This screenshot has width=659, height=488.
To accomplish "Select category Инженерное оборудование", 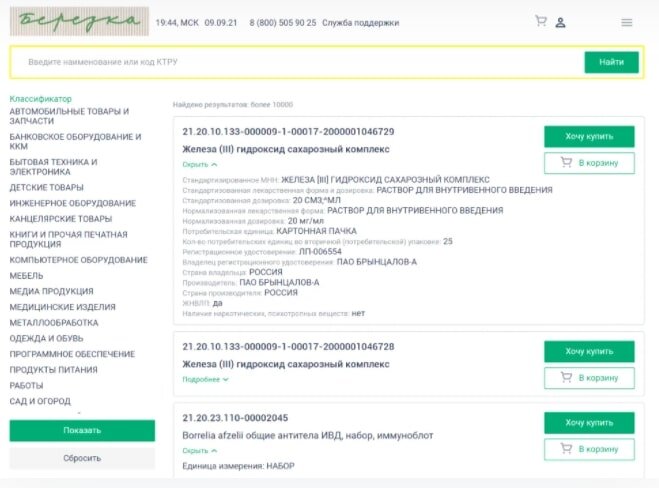I will tap(73, 203).
